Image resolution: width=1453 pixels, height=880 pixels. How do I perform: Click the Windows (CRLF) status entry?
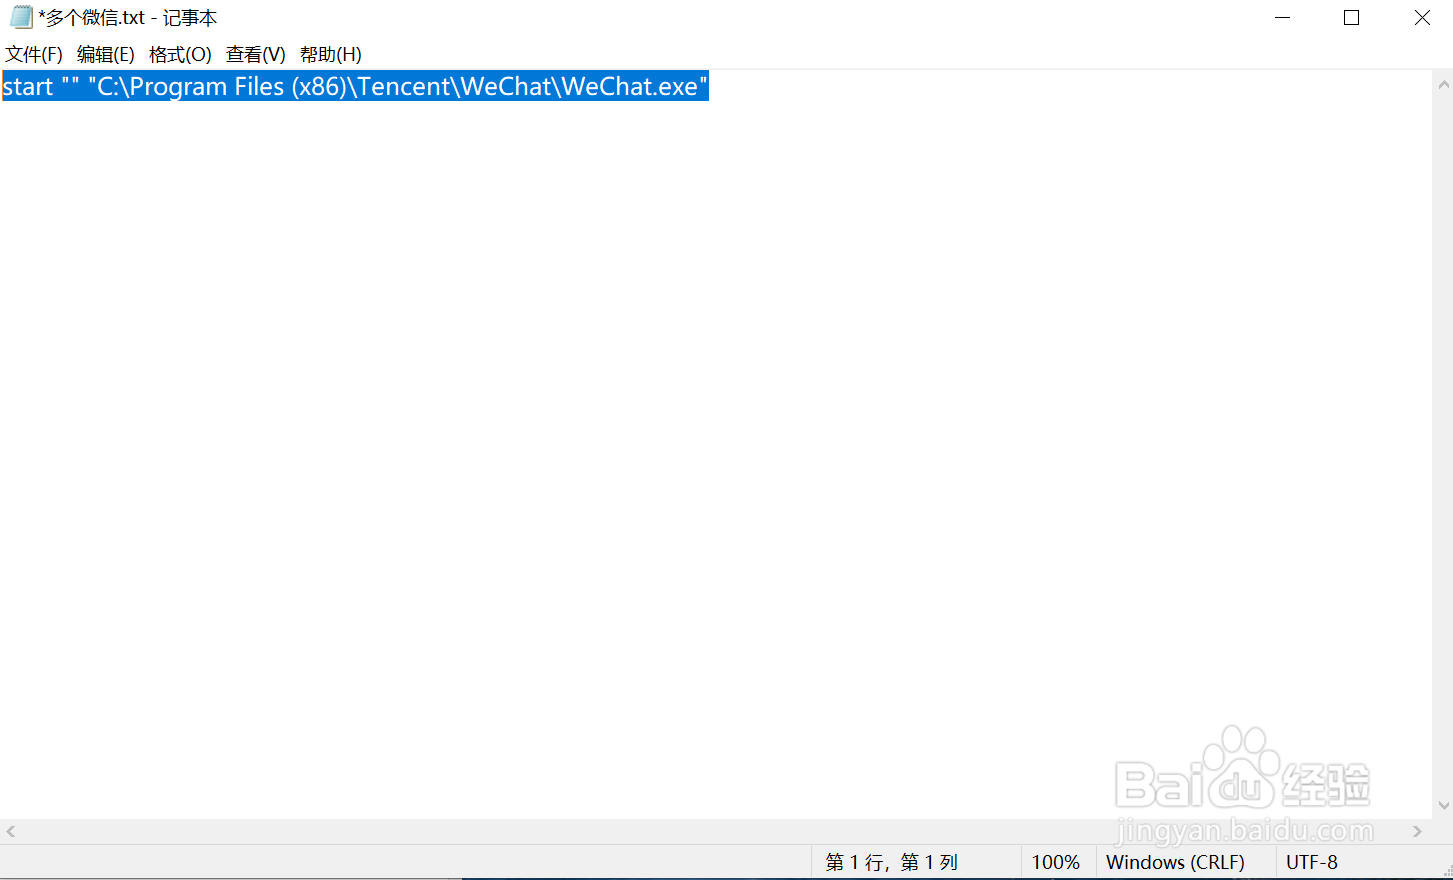pyautogui.click(x=1176, y=862)
